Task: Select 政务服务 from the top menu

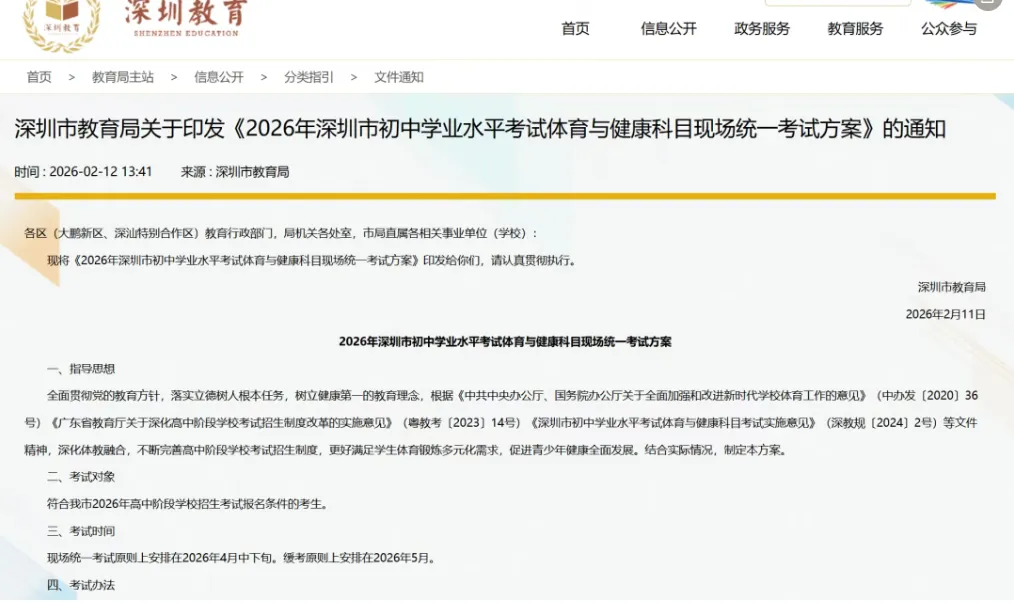Action: click(761, 29)
